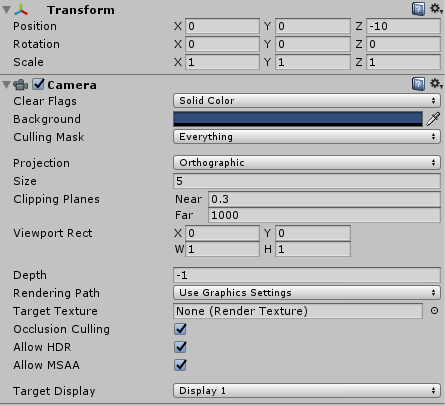This screenshot has height=406, width=445.
Task: Uncheck Occlusion Culling
Action: (180, 329)
